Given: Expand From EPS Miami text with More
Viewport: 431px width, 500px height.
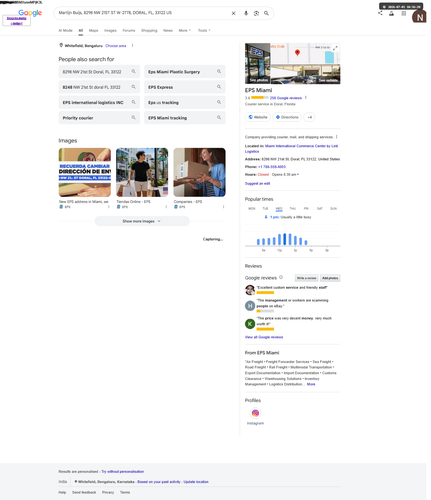Looking at the screenshot, I should [x=311, y=384].
